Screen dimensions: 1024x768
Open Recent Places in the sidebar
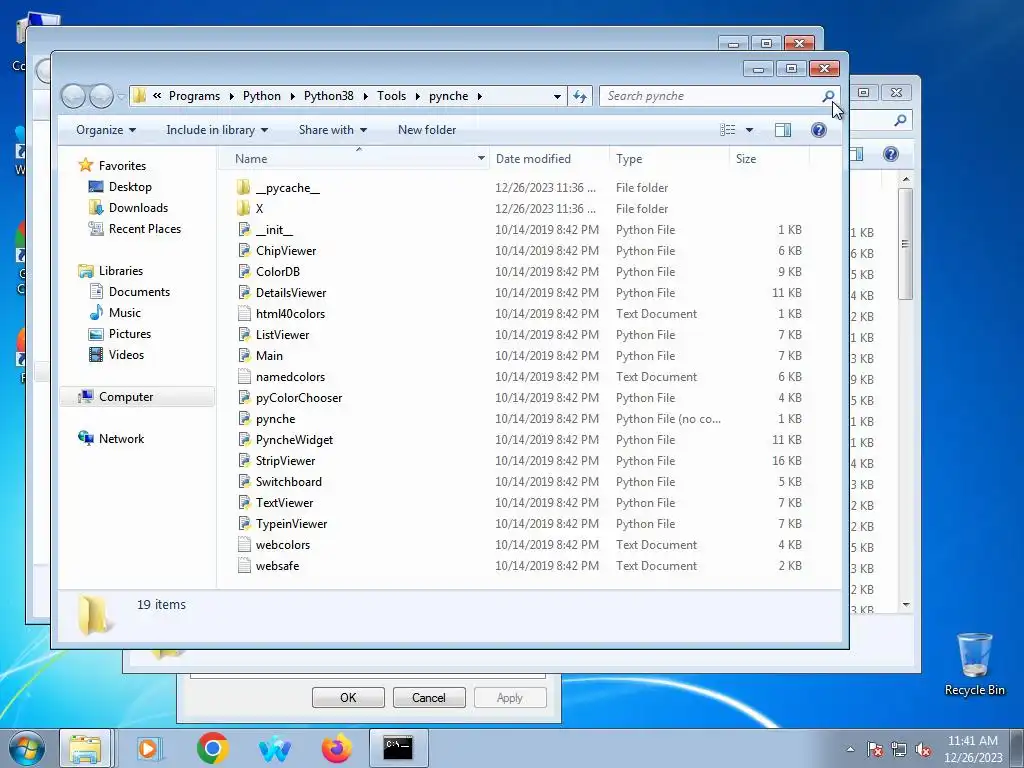(x=145, y=229)
